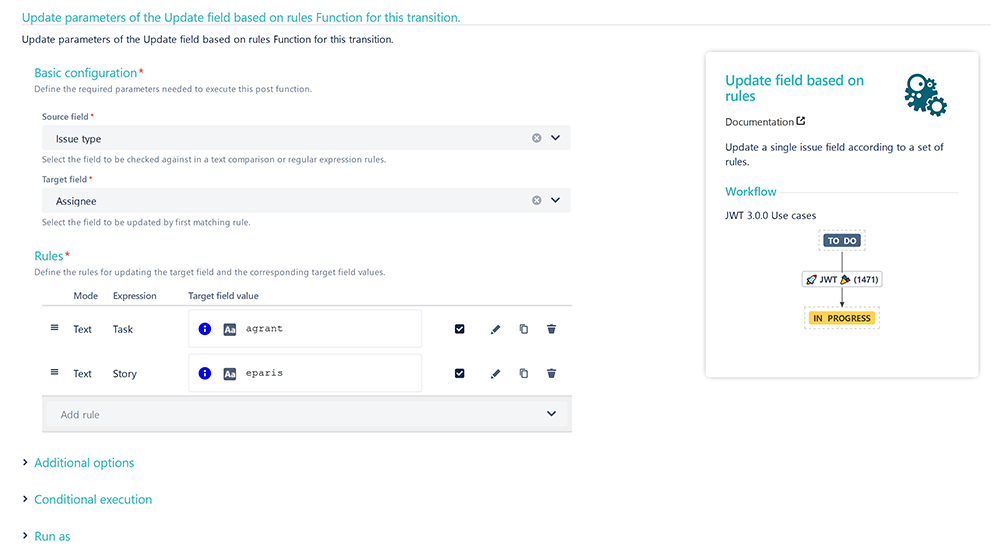Expand the Conditional execution section
The image size is (1000, 557).
pos(93,500)
